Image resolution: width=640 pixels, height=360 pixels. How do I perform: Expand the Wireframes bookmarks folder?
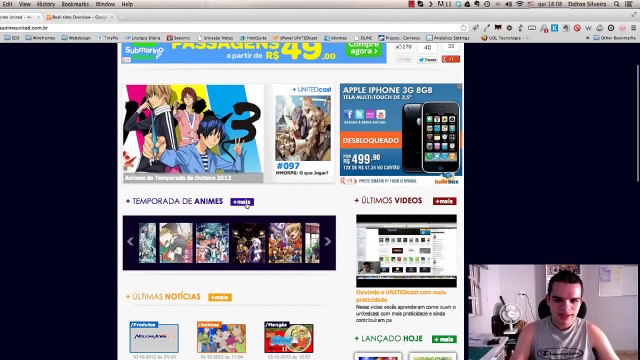point(40,38)
